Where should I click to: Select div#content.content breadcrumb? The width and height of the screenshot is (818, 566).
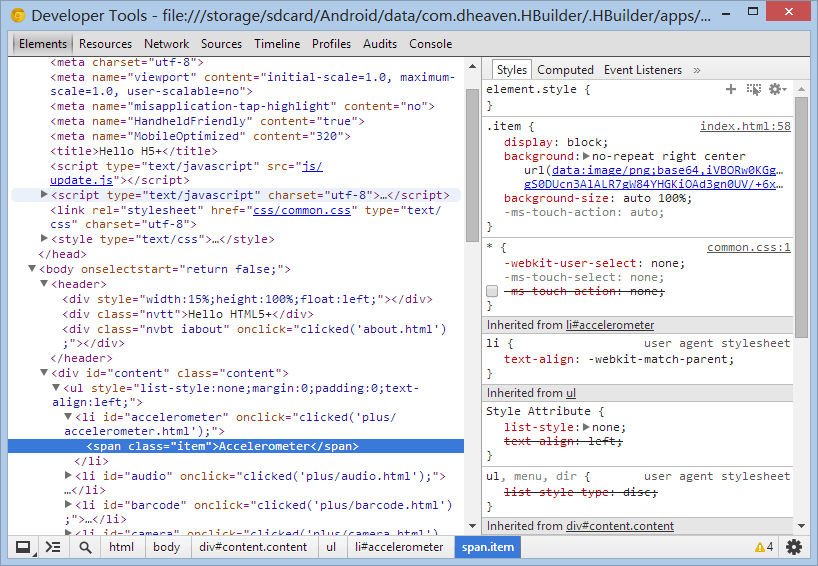tap(253, 547)
